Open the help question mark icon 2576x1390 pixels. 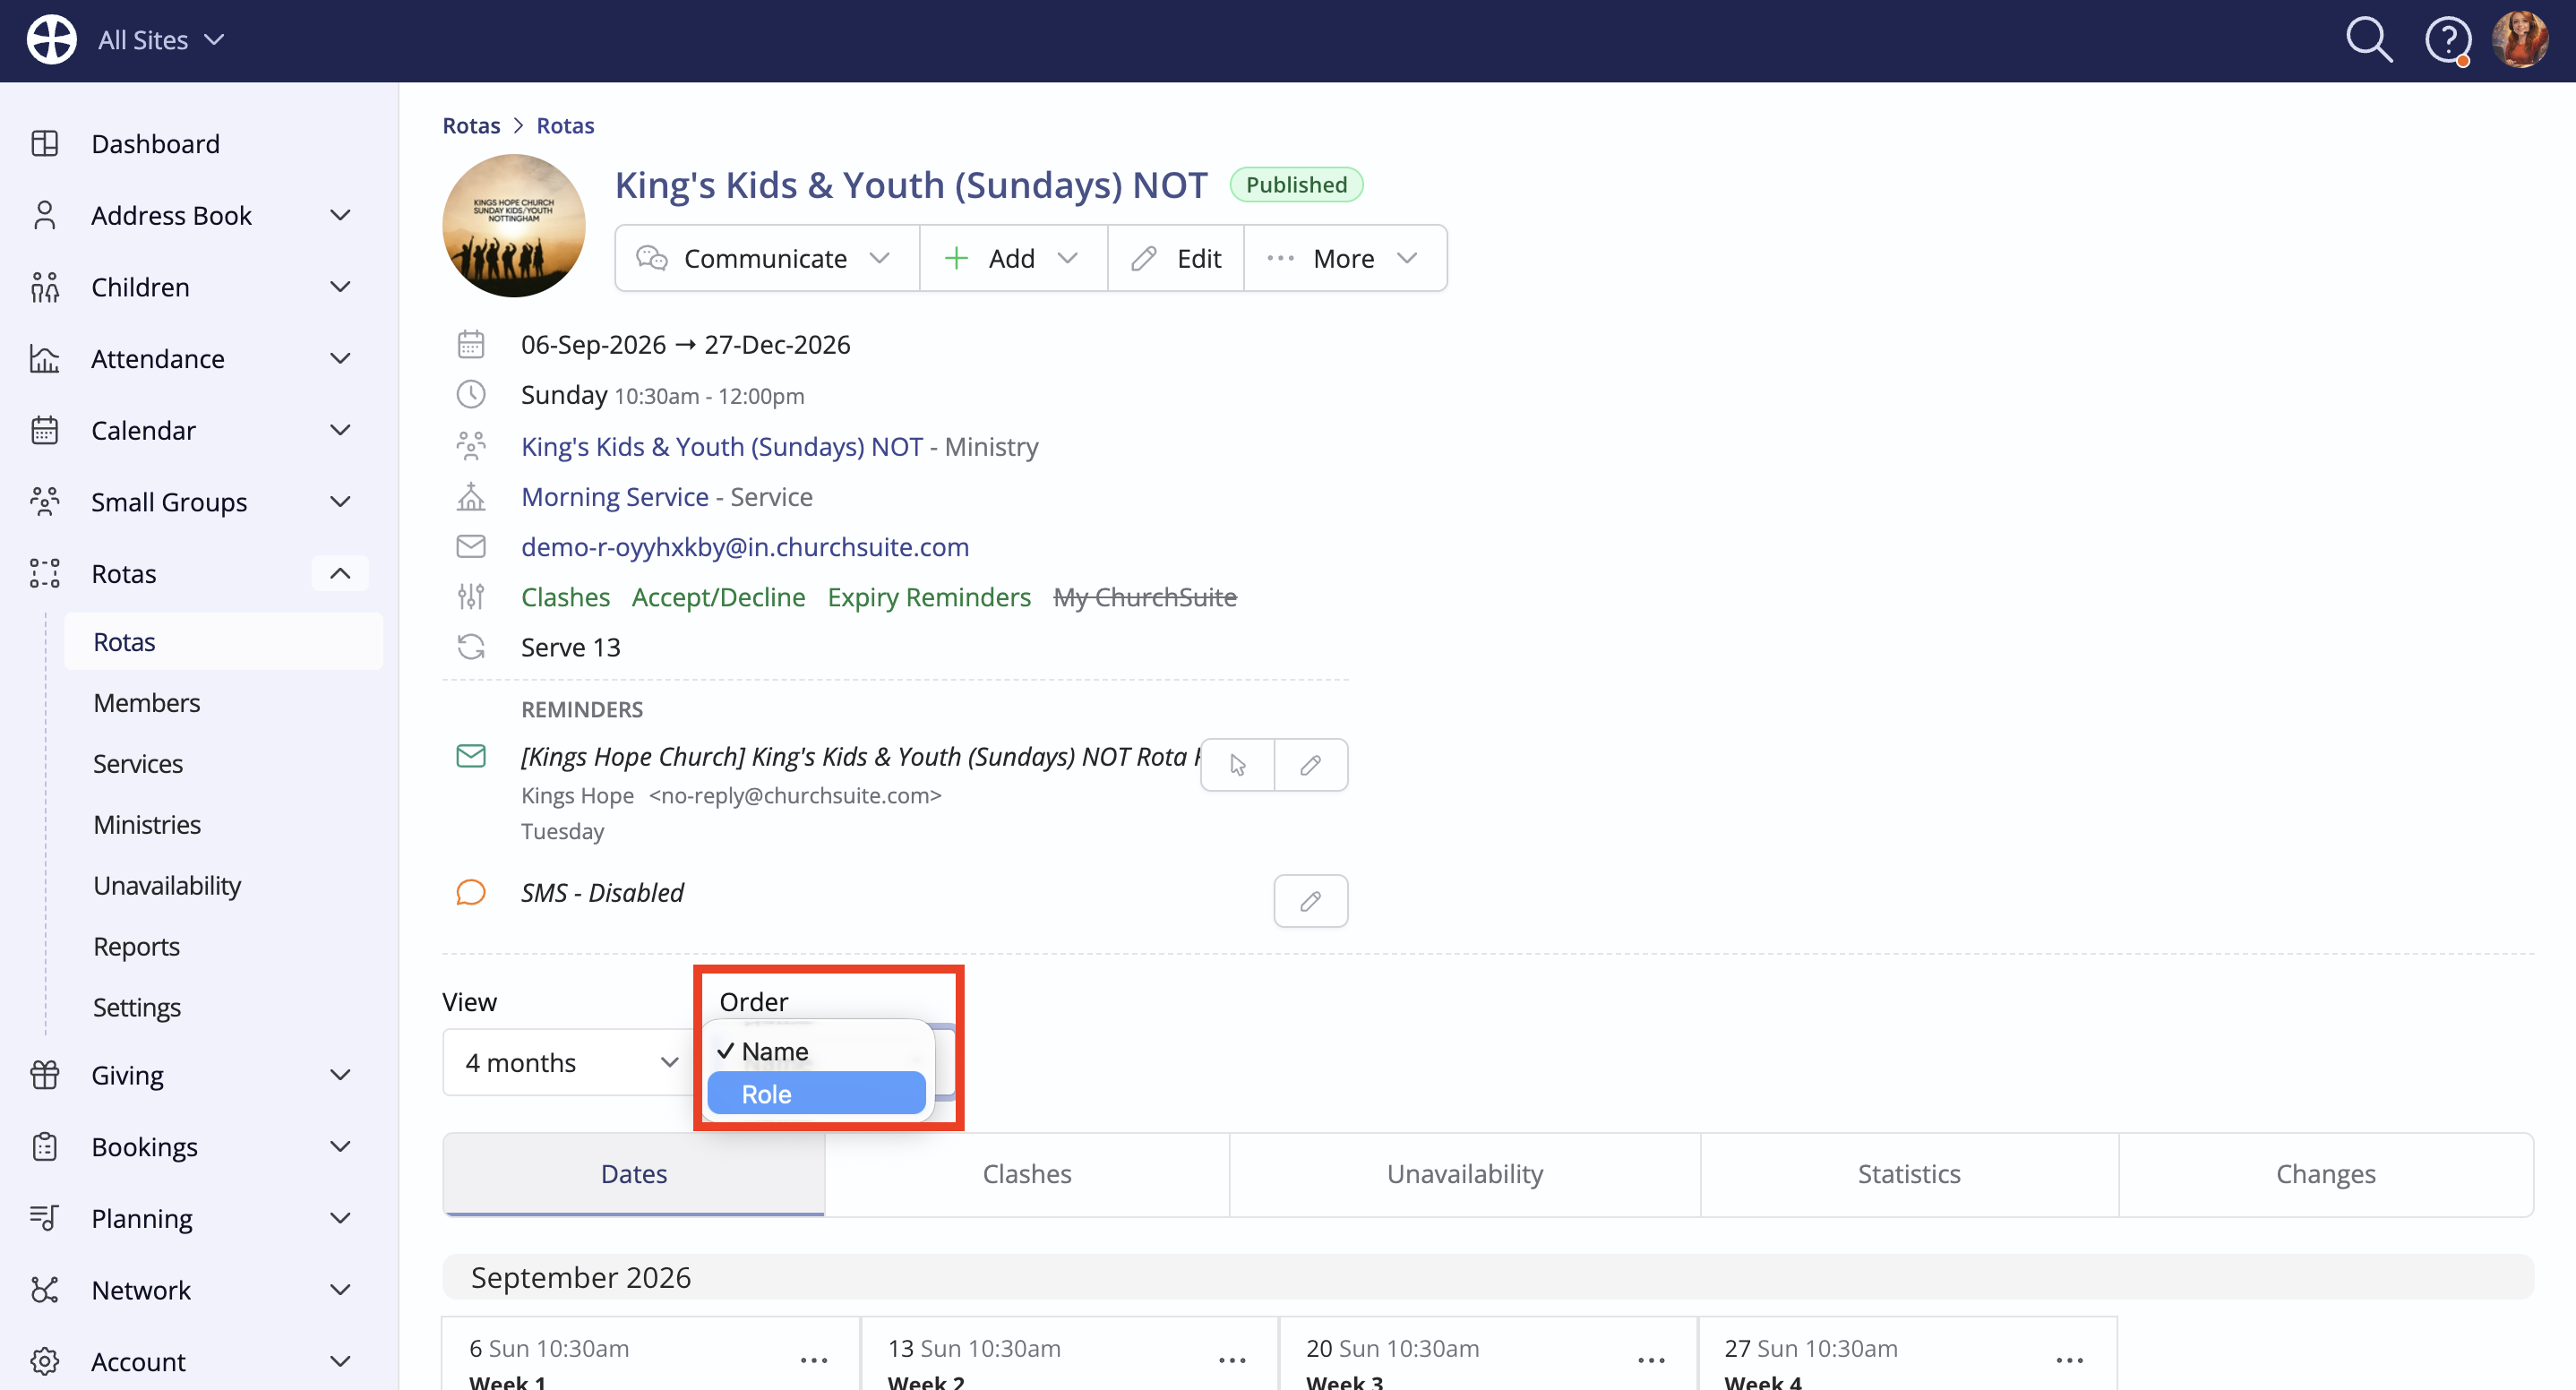pos(2447,41)
